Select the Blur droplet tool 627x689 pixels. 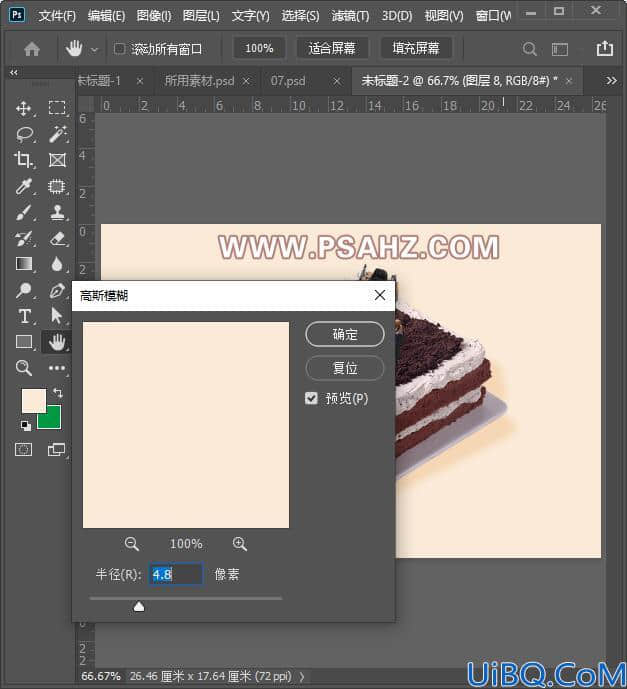tap(57, 264)
